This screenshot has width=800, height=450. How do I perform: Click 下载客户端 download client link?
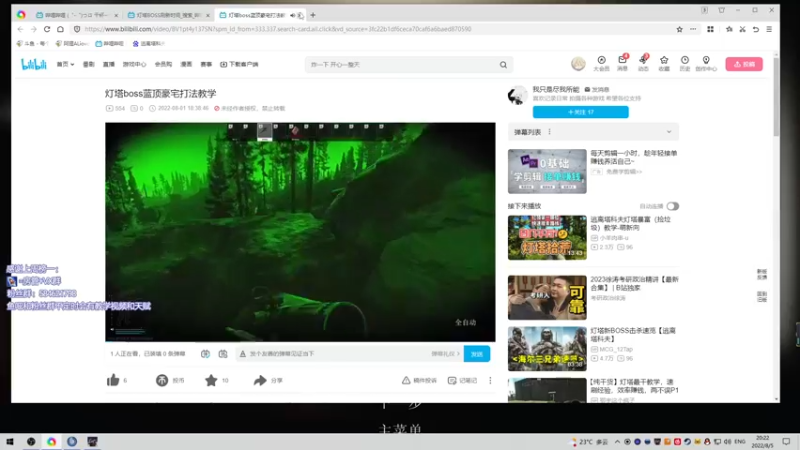pyautogui.click(x=239, y=64)
